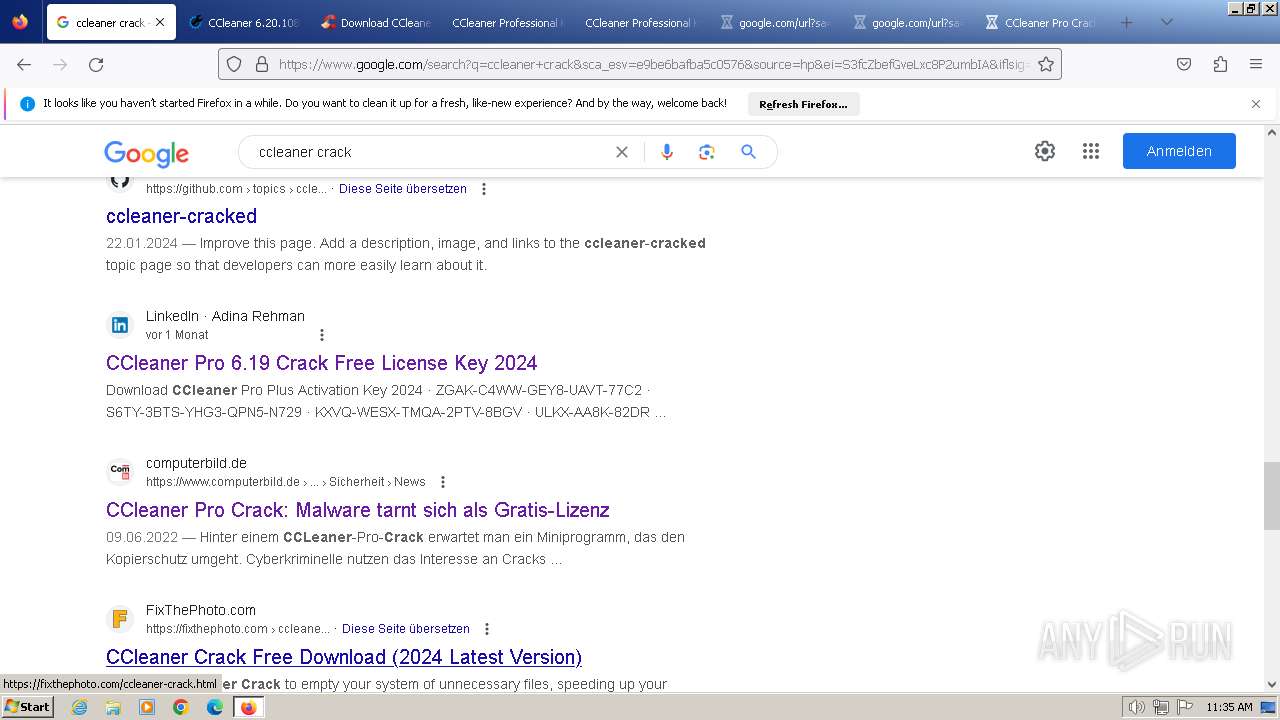
Task: Open more options for the computerbild.de result
Action: tap(443, 482)
